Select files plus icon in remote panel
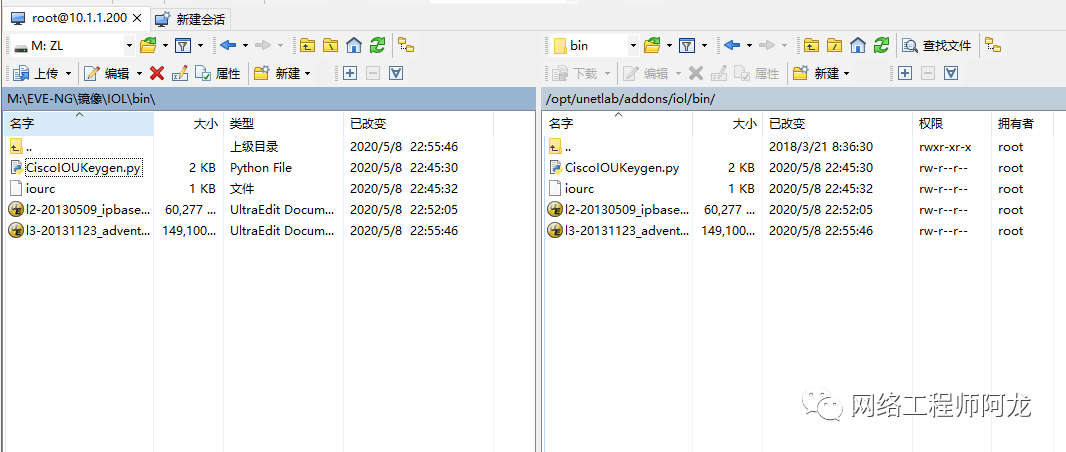 pyautogui.click(x=905, y=73)
